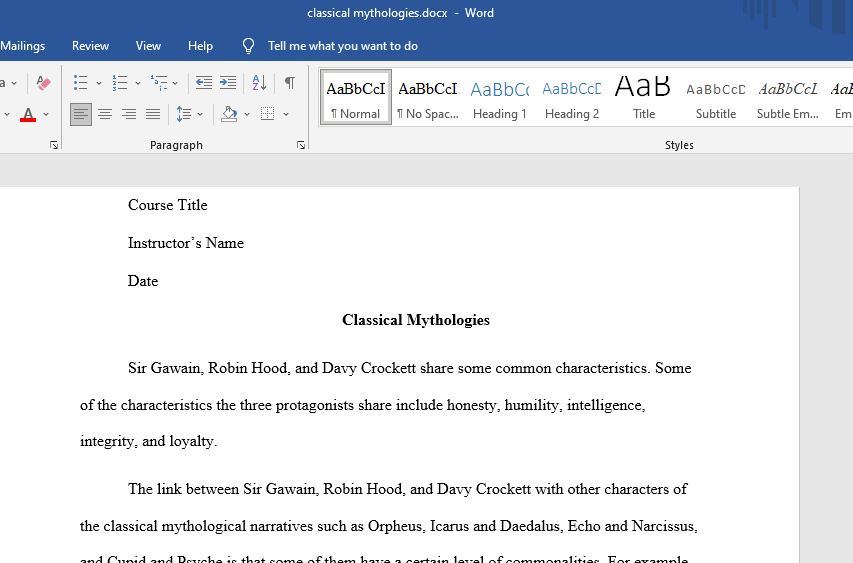
Task: Apply multilevel list formatting
Action: point(159,83)
